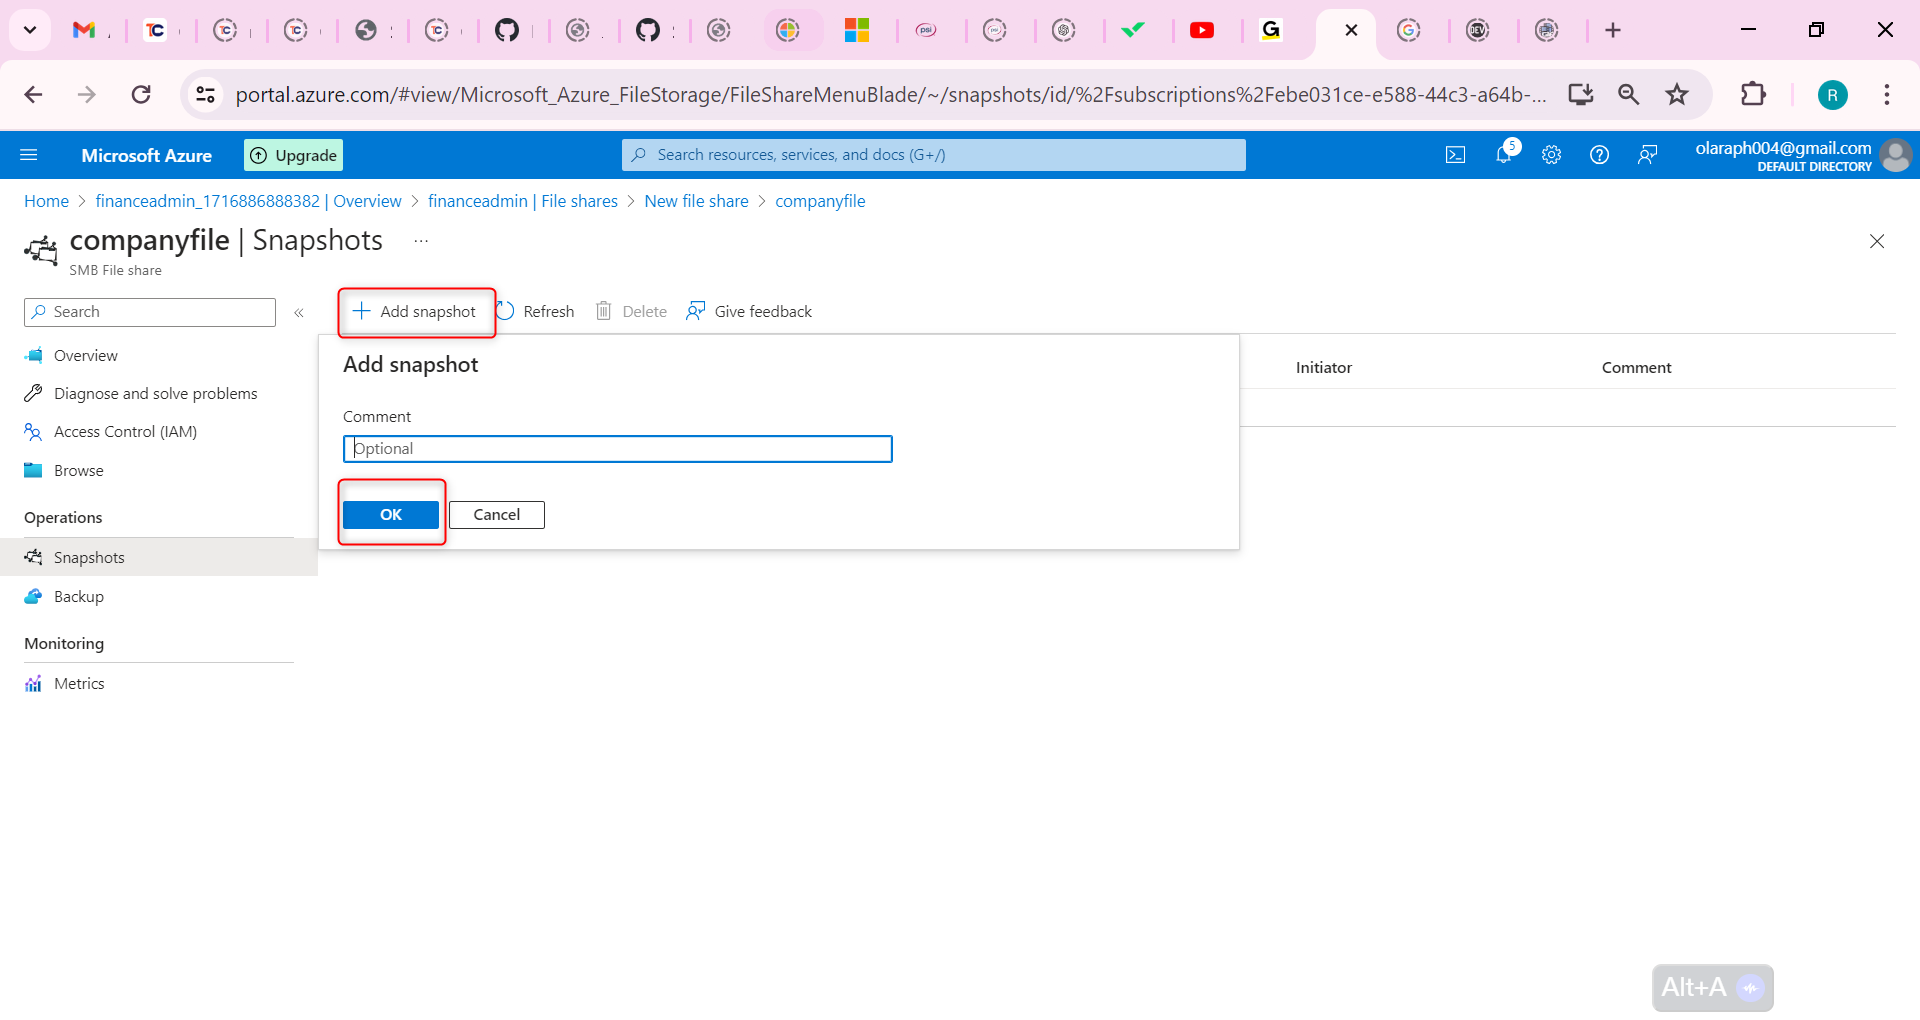Select Backup in the Operations sidebar
This screenshot has height=1020, width=1920.
point(77,596)
